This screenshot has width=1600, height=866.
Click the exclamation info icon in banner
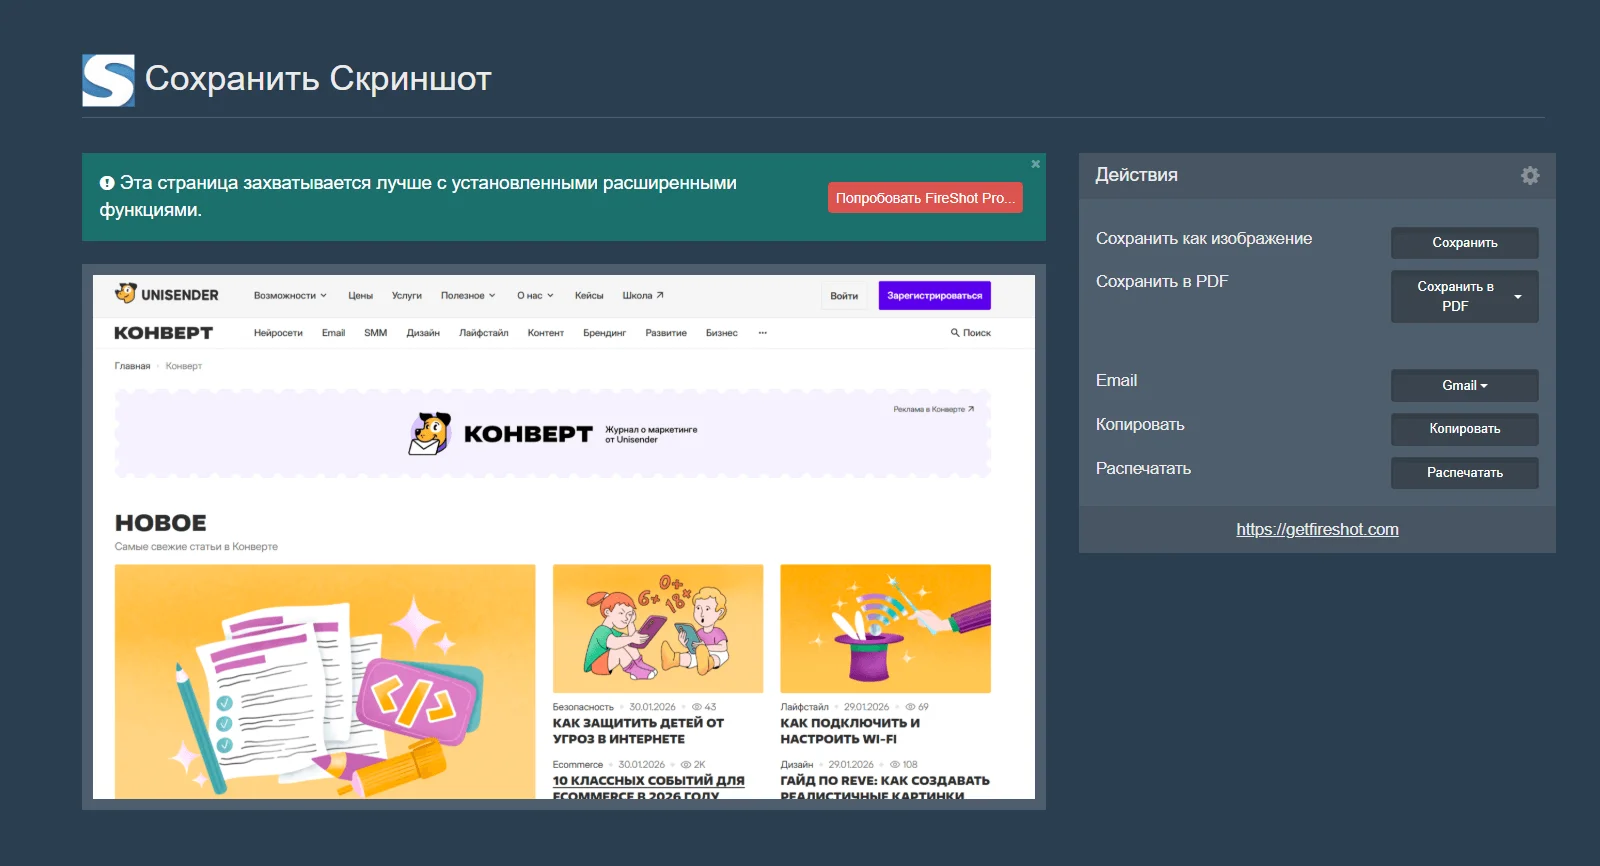[107, 183]
